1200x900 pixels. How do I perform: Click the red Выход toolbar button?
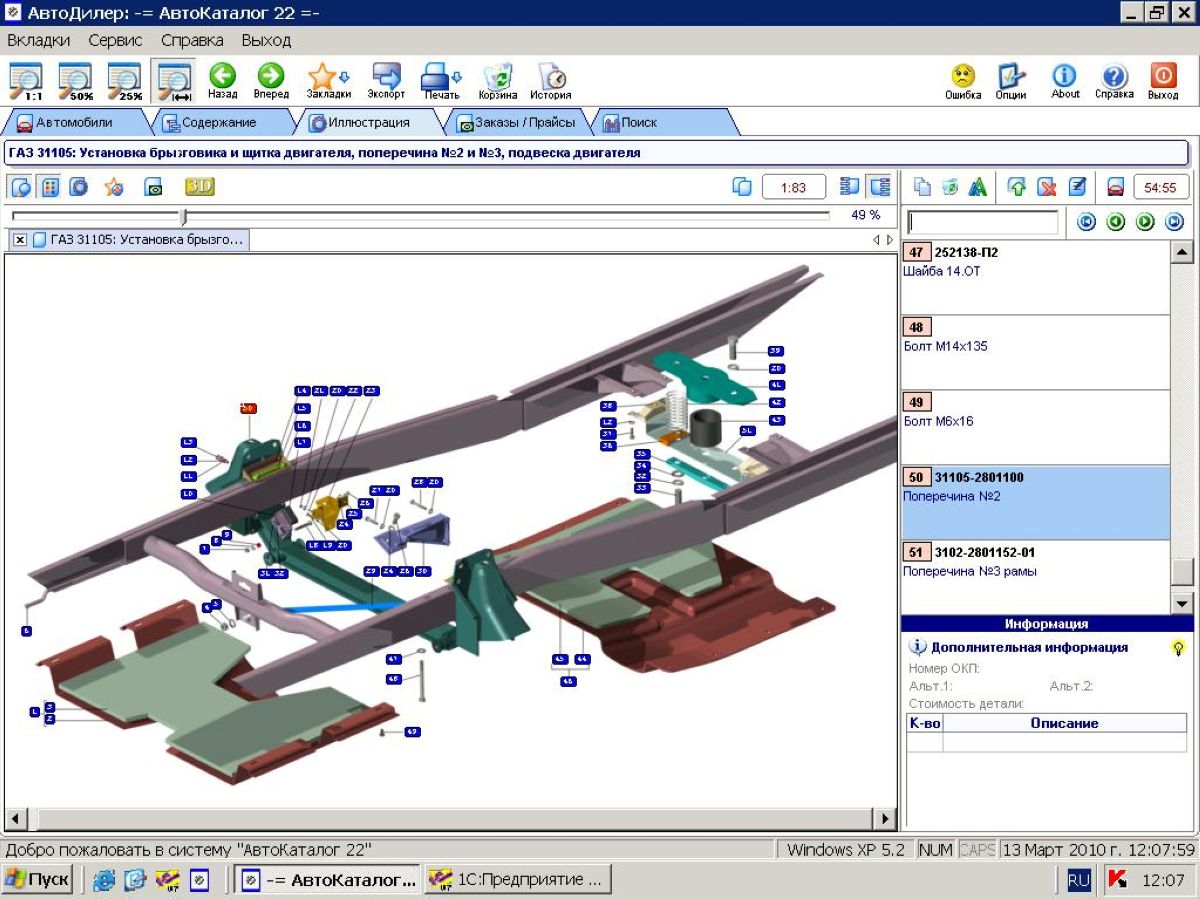point(1163,80)
